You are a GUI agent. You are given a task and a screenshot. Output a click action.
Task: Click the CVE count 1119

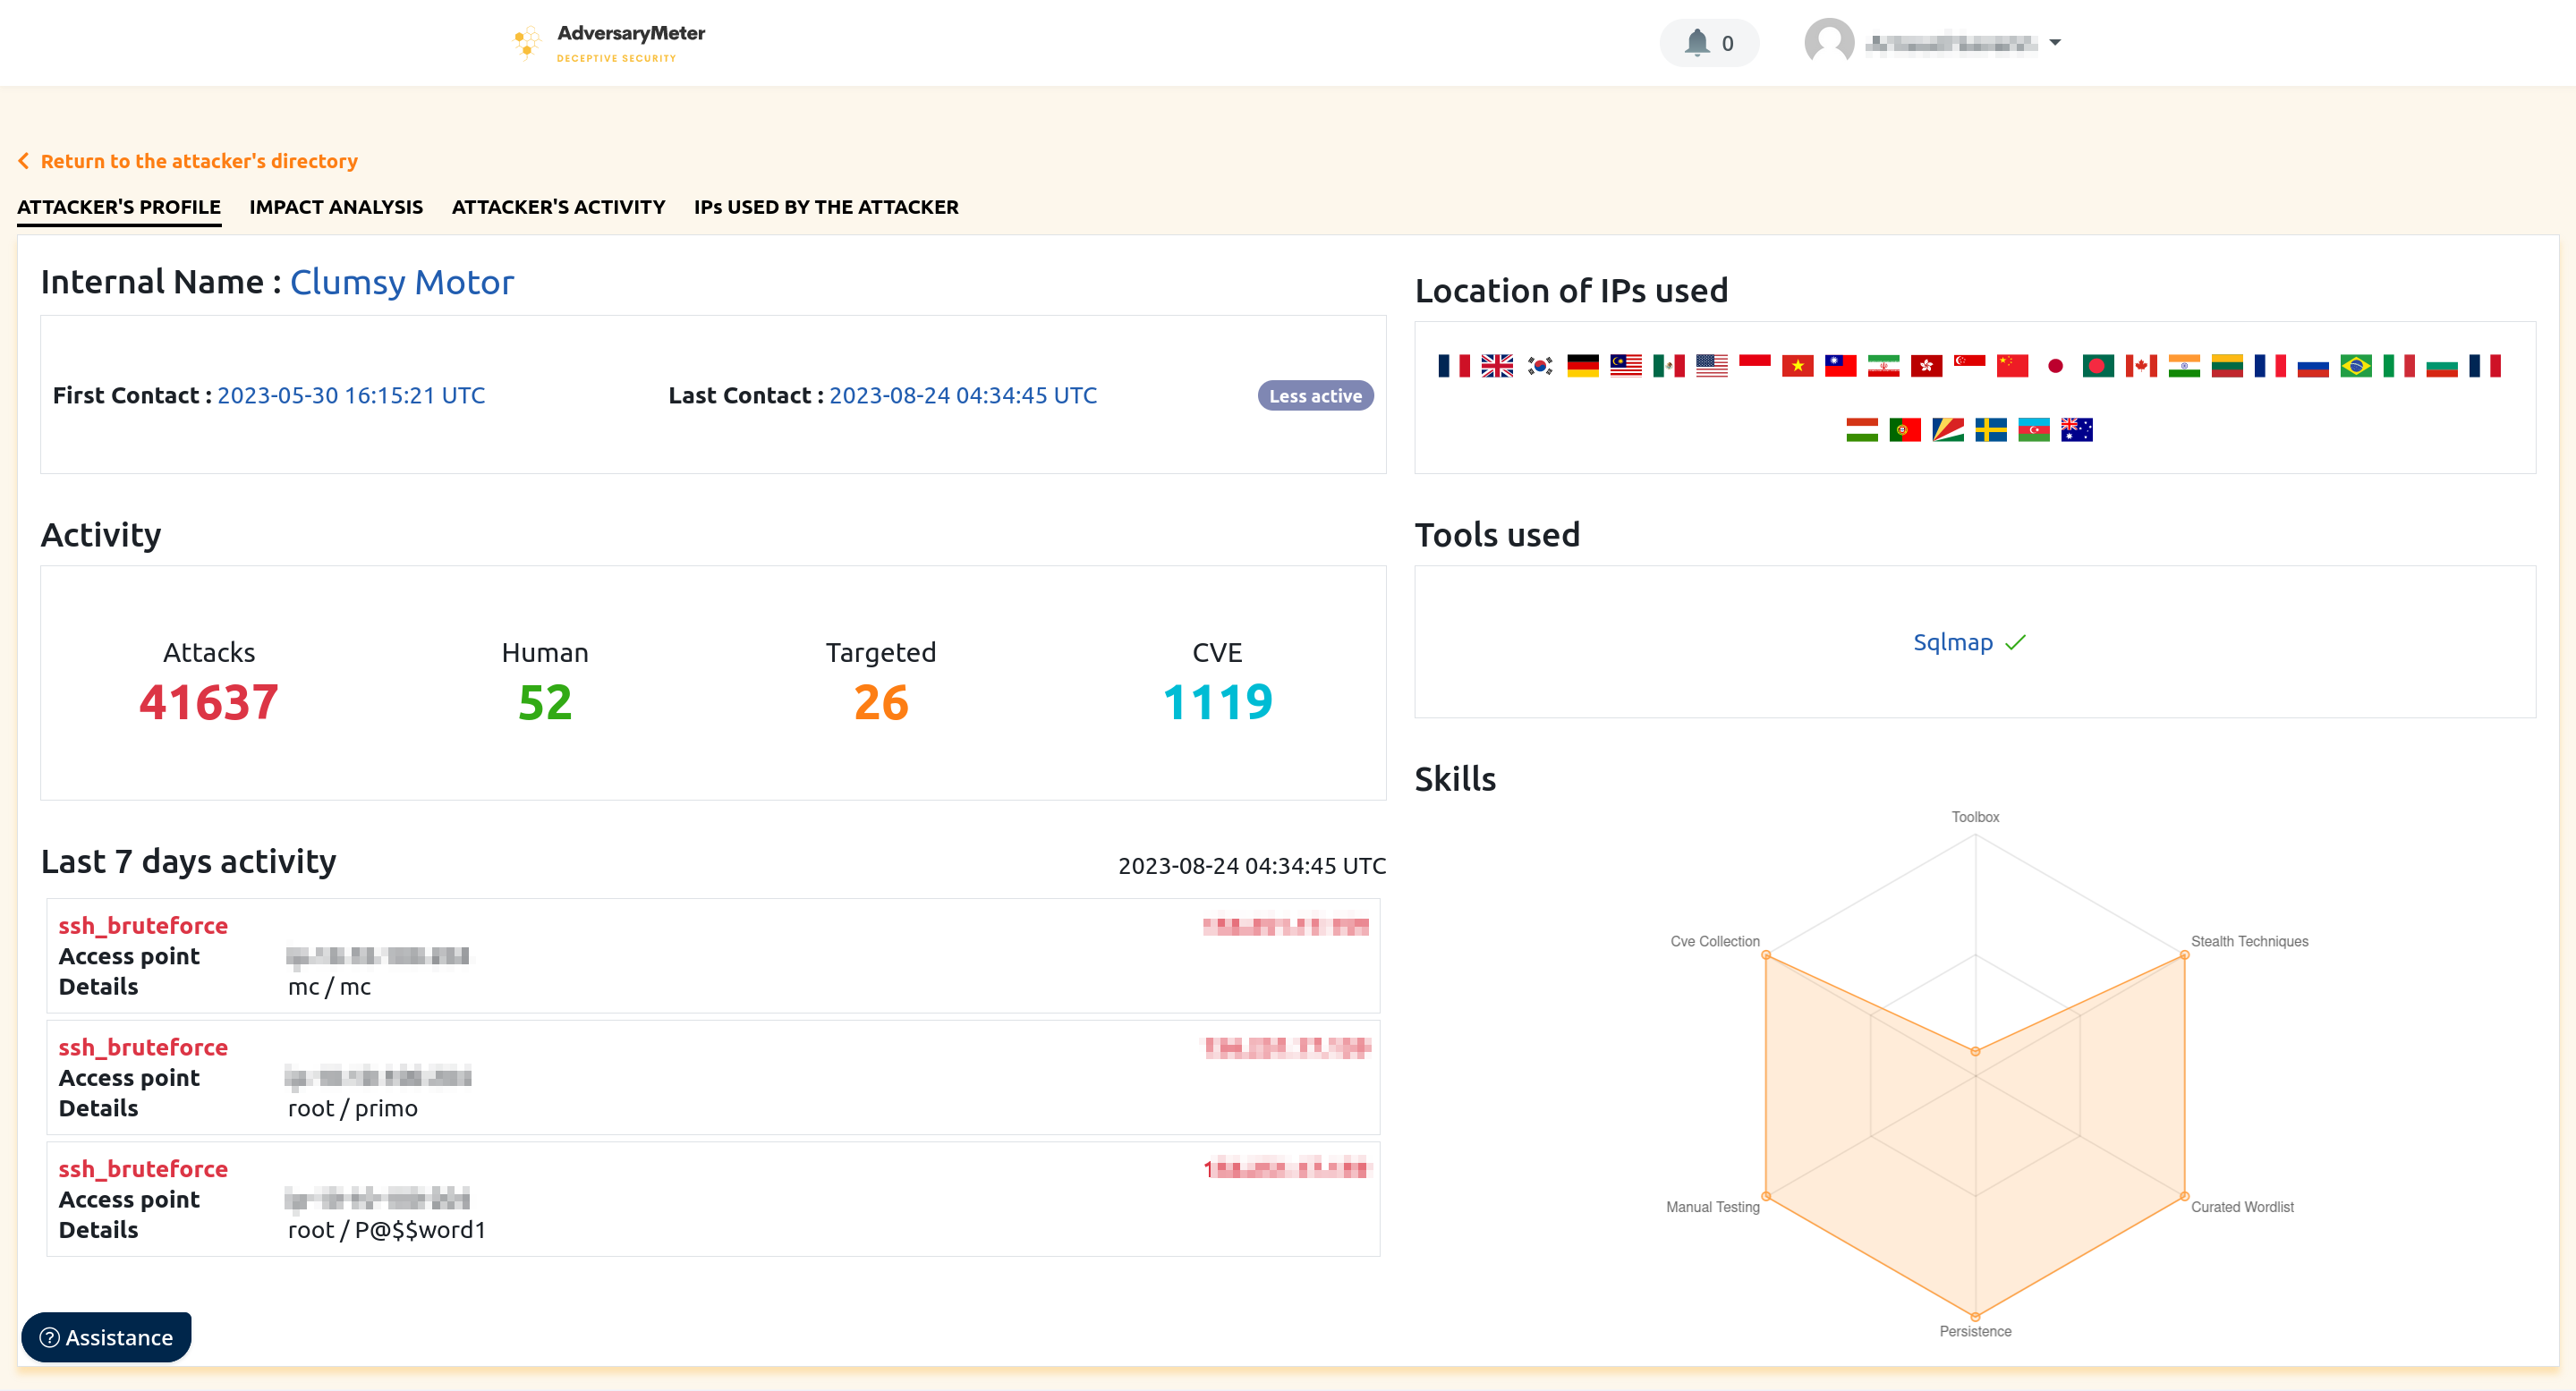pos(1217,702)
